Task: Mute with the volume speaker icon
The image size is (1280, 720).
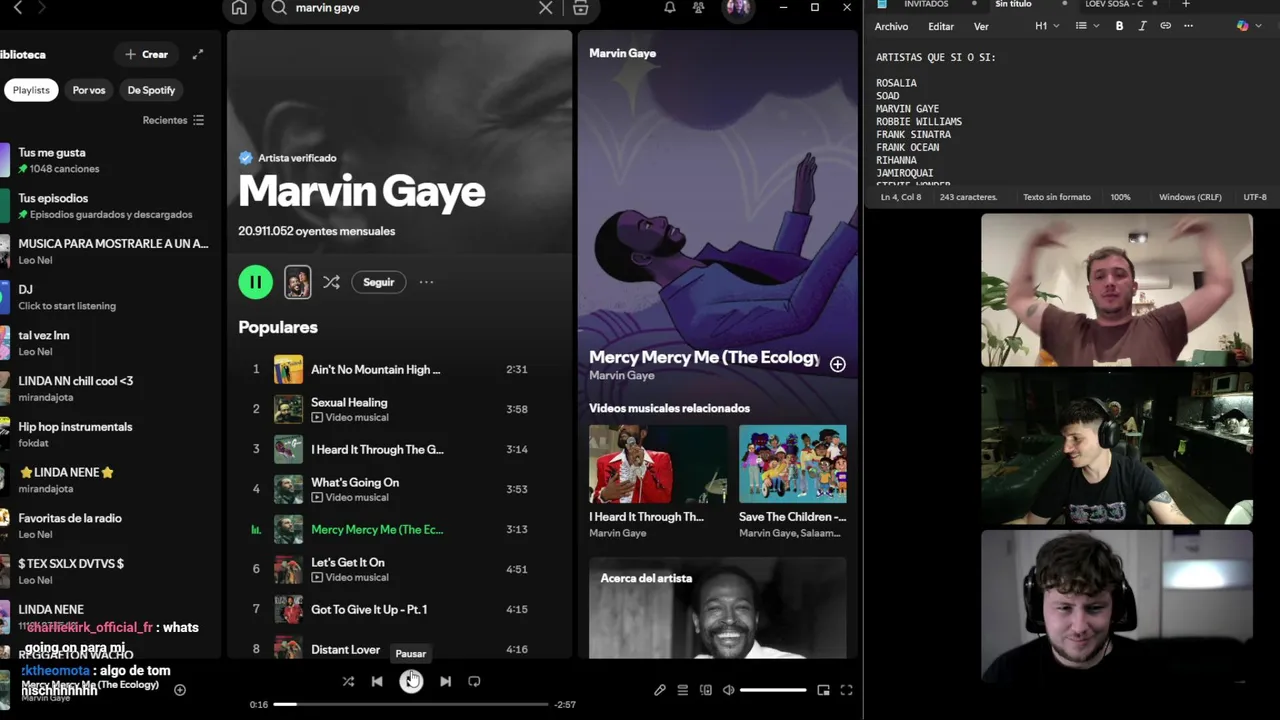Action: click(x=729, y=690)
